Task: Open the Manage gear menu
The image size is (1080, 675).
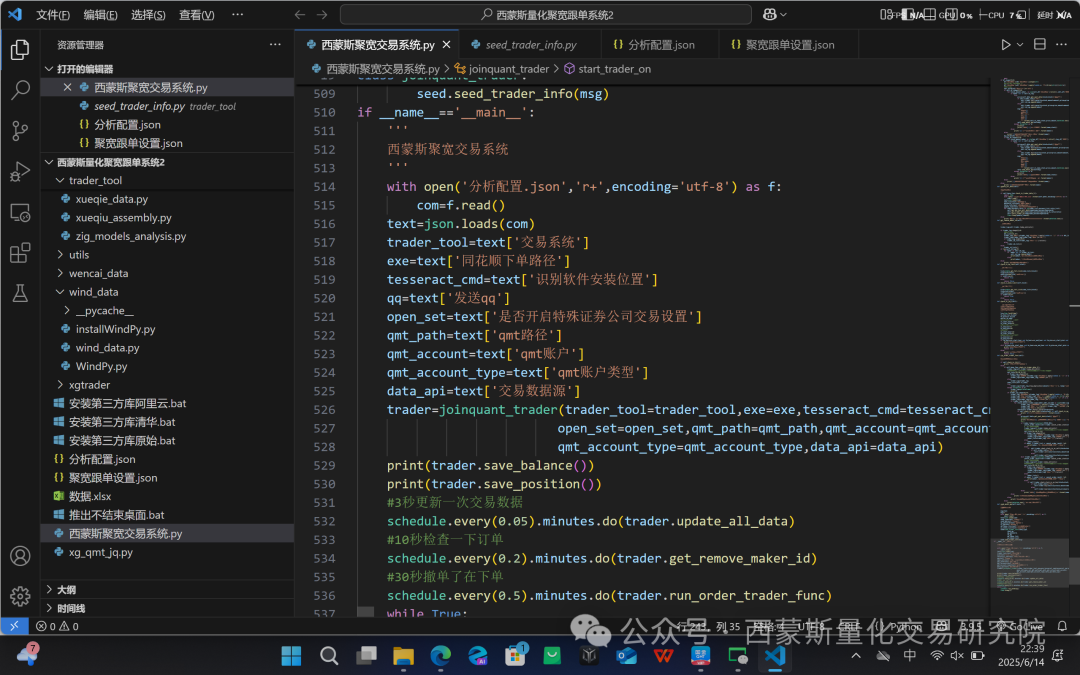Action: (x=20, y=595)
